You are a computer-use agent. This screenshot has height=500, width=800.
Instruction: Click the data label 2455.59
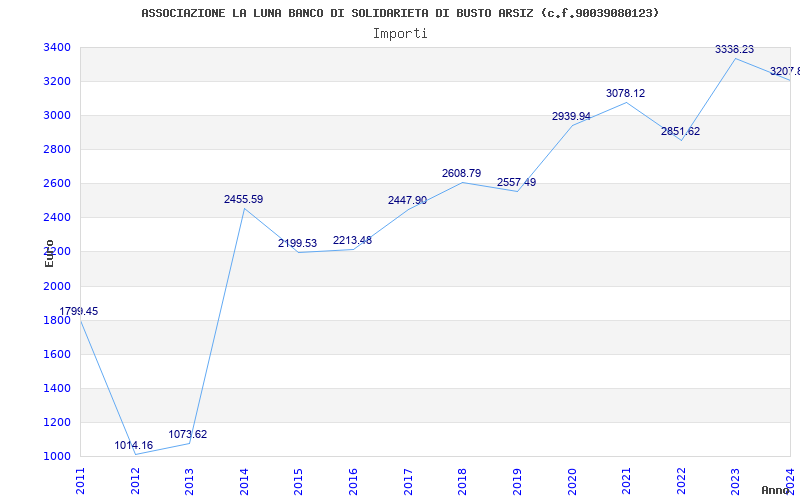pyautogui.click(x=243, y=199)
